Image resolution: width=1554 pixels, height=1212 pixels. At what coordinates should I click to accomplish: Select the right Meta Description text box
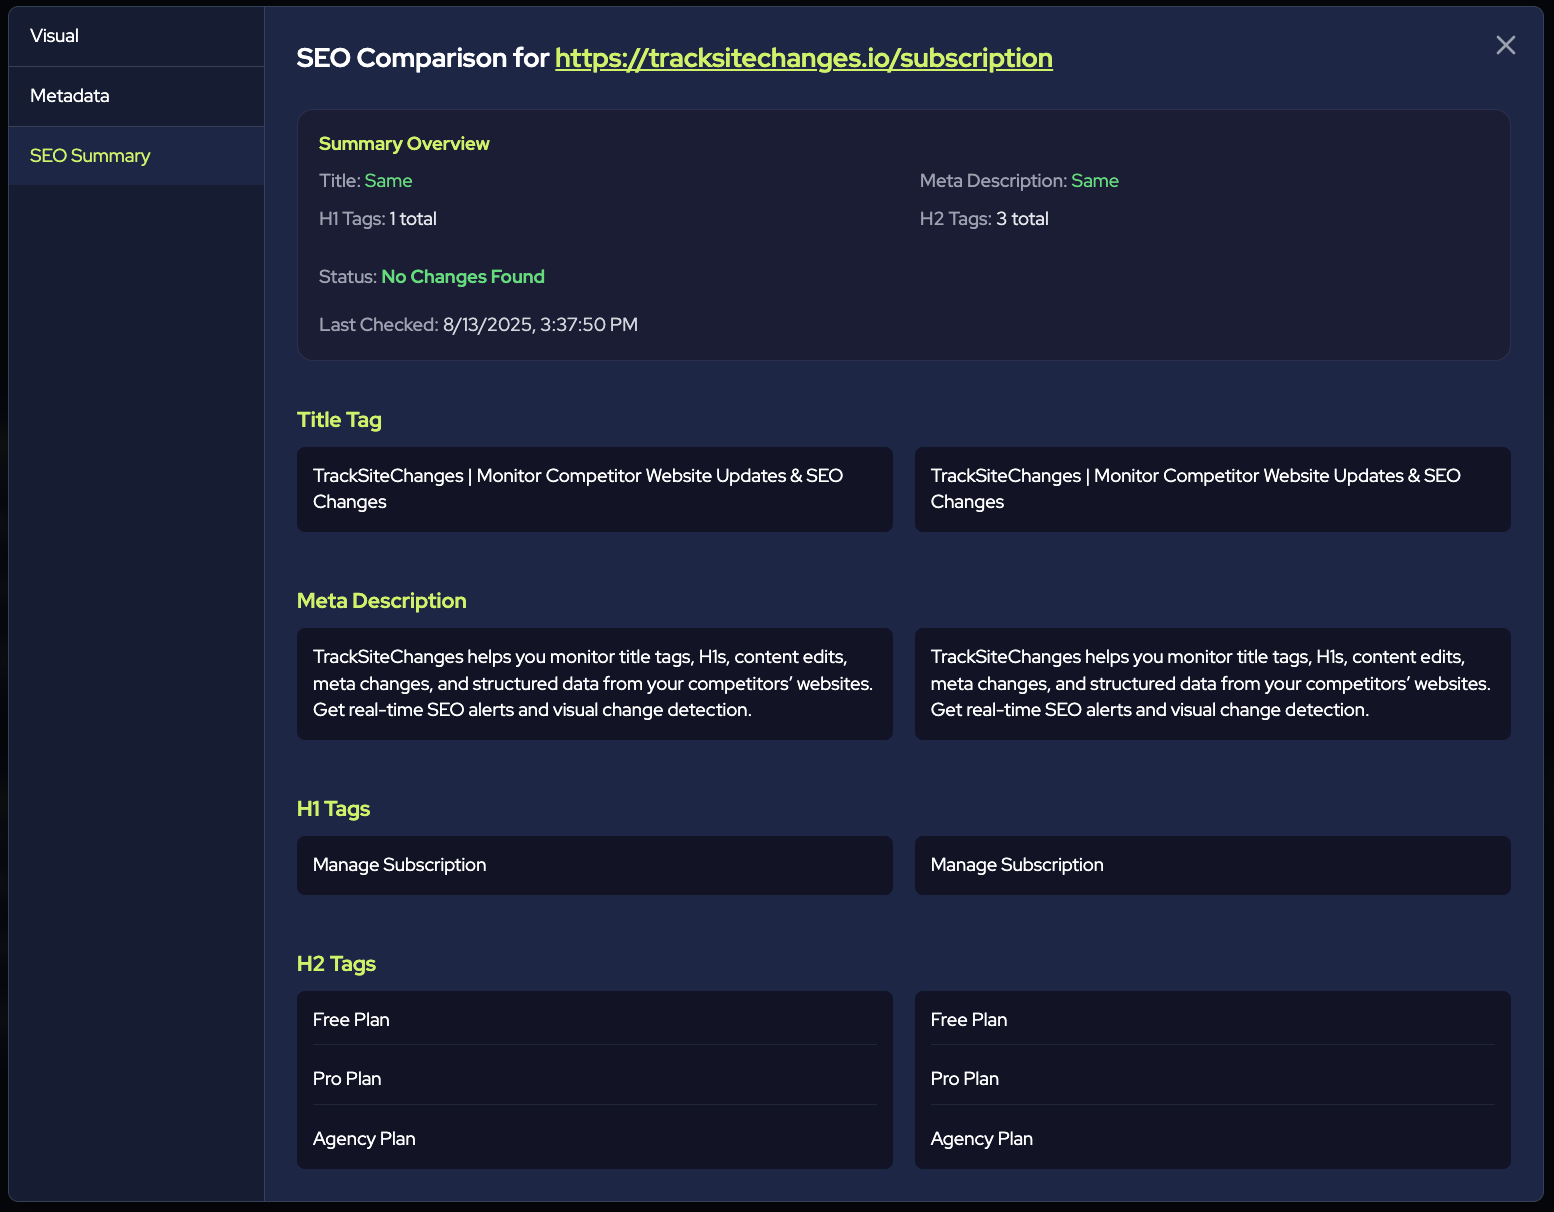click(1213, 684)
